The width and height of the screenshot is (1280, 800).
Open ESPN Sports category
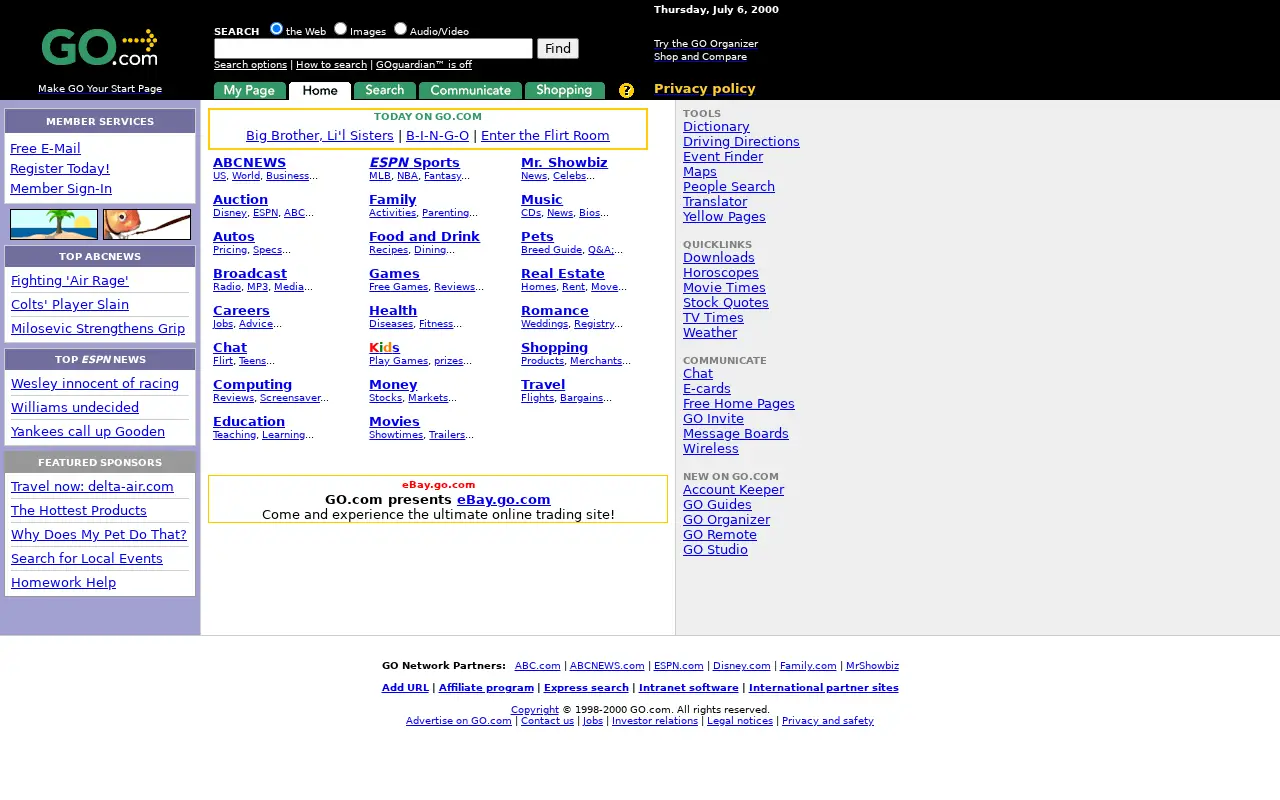414,162
